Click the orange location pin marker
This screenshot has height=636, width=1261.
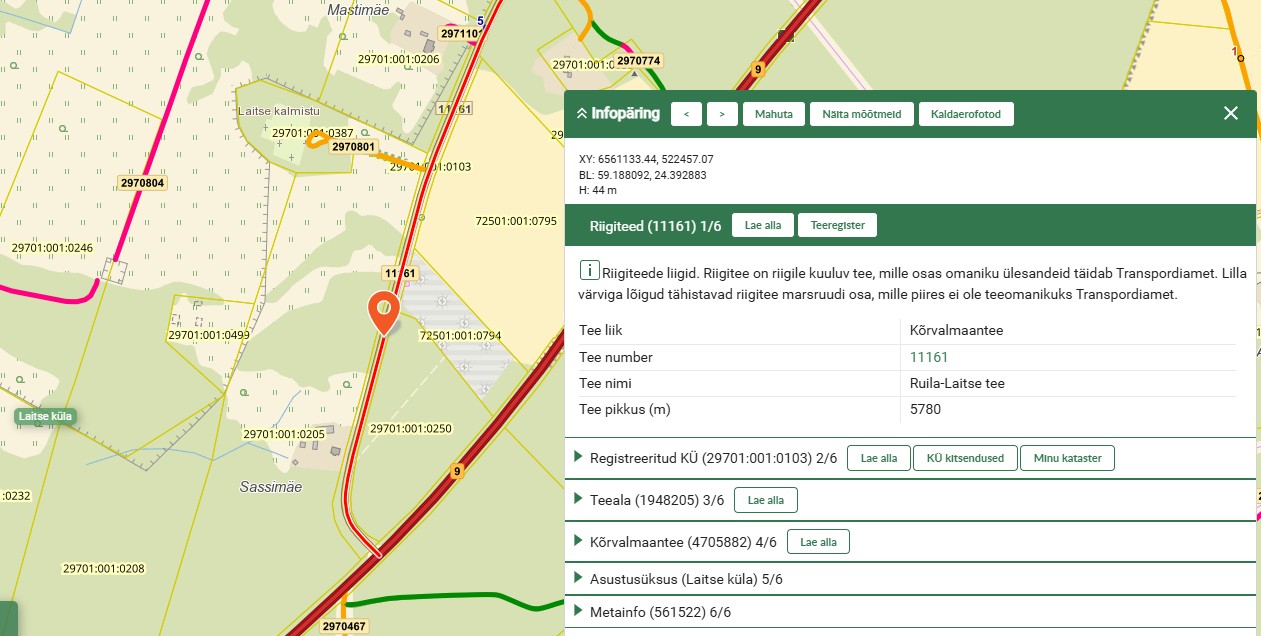[x=384, y=311]
